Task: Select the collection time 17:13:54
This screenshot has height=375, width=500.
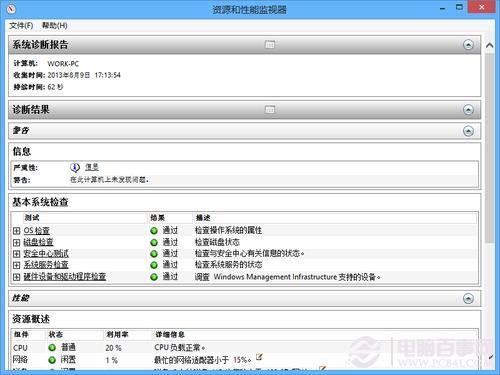Action: 107,75
